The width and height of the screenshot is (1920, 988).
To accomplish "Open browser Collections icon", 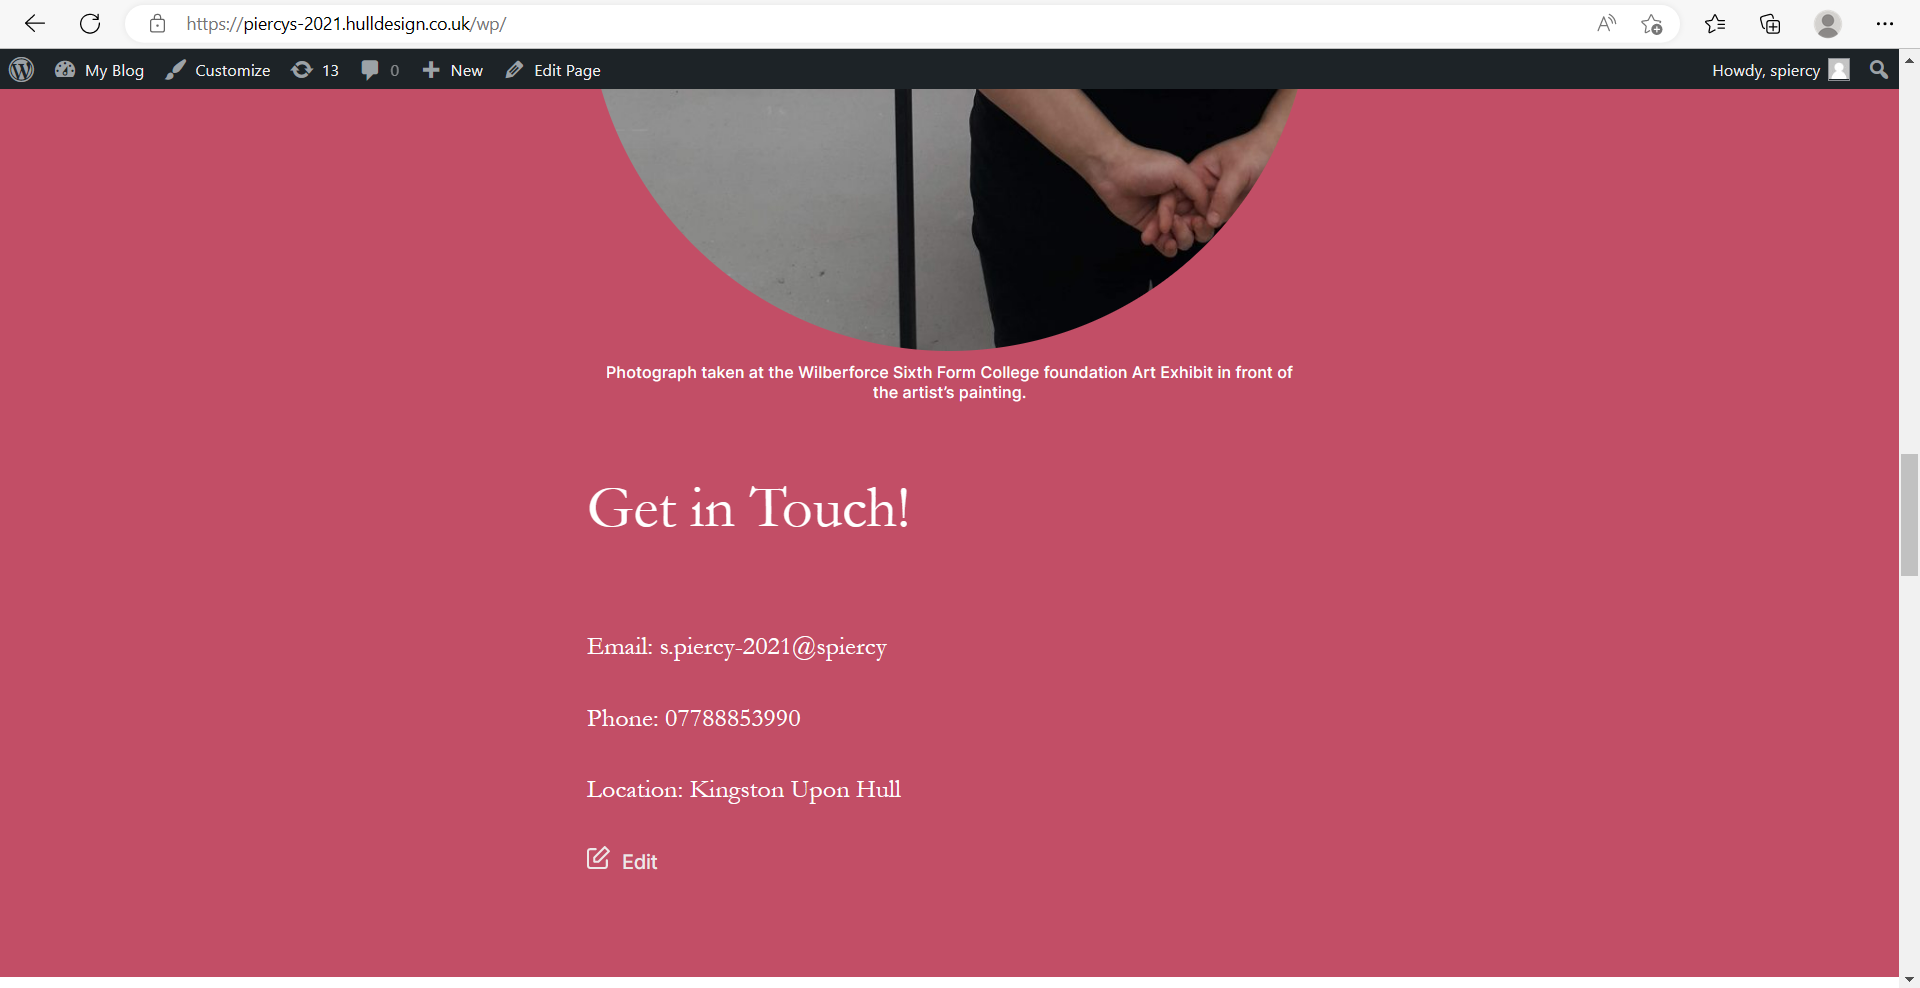I will click(1770, 24).
